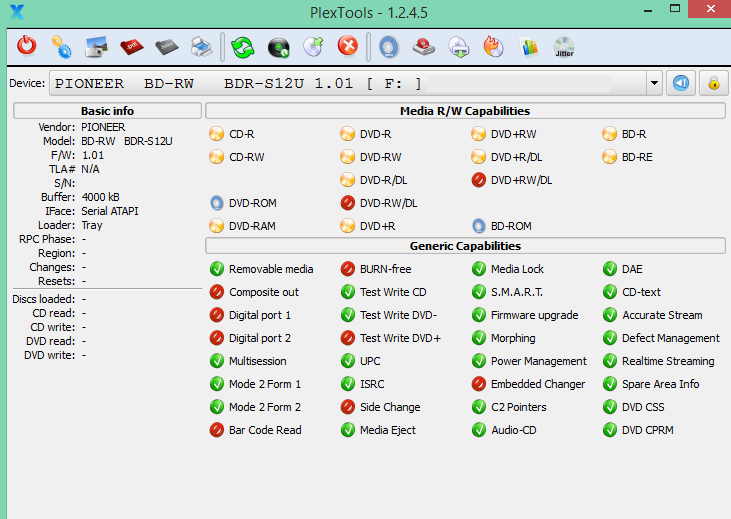The width and height of the screenshot is (731, 519).
Task: Click the 'Defect Management' label
Action: (671, 338)
